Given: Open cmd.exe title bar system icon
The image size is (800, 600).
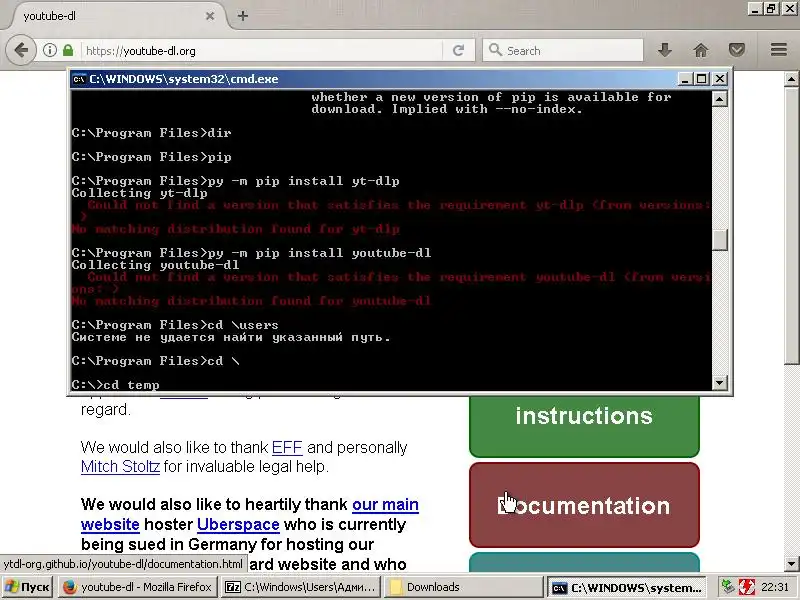Looking at the screenshot, I should (79, 79).
